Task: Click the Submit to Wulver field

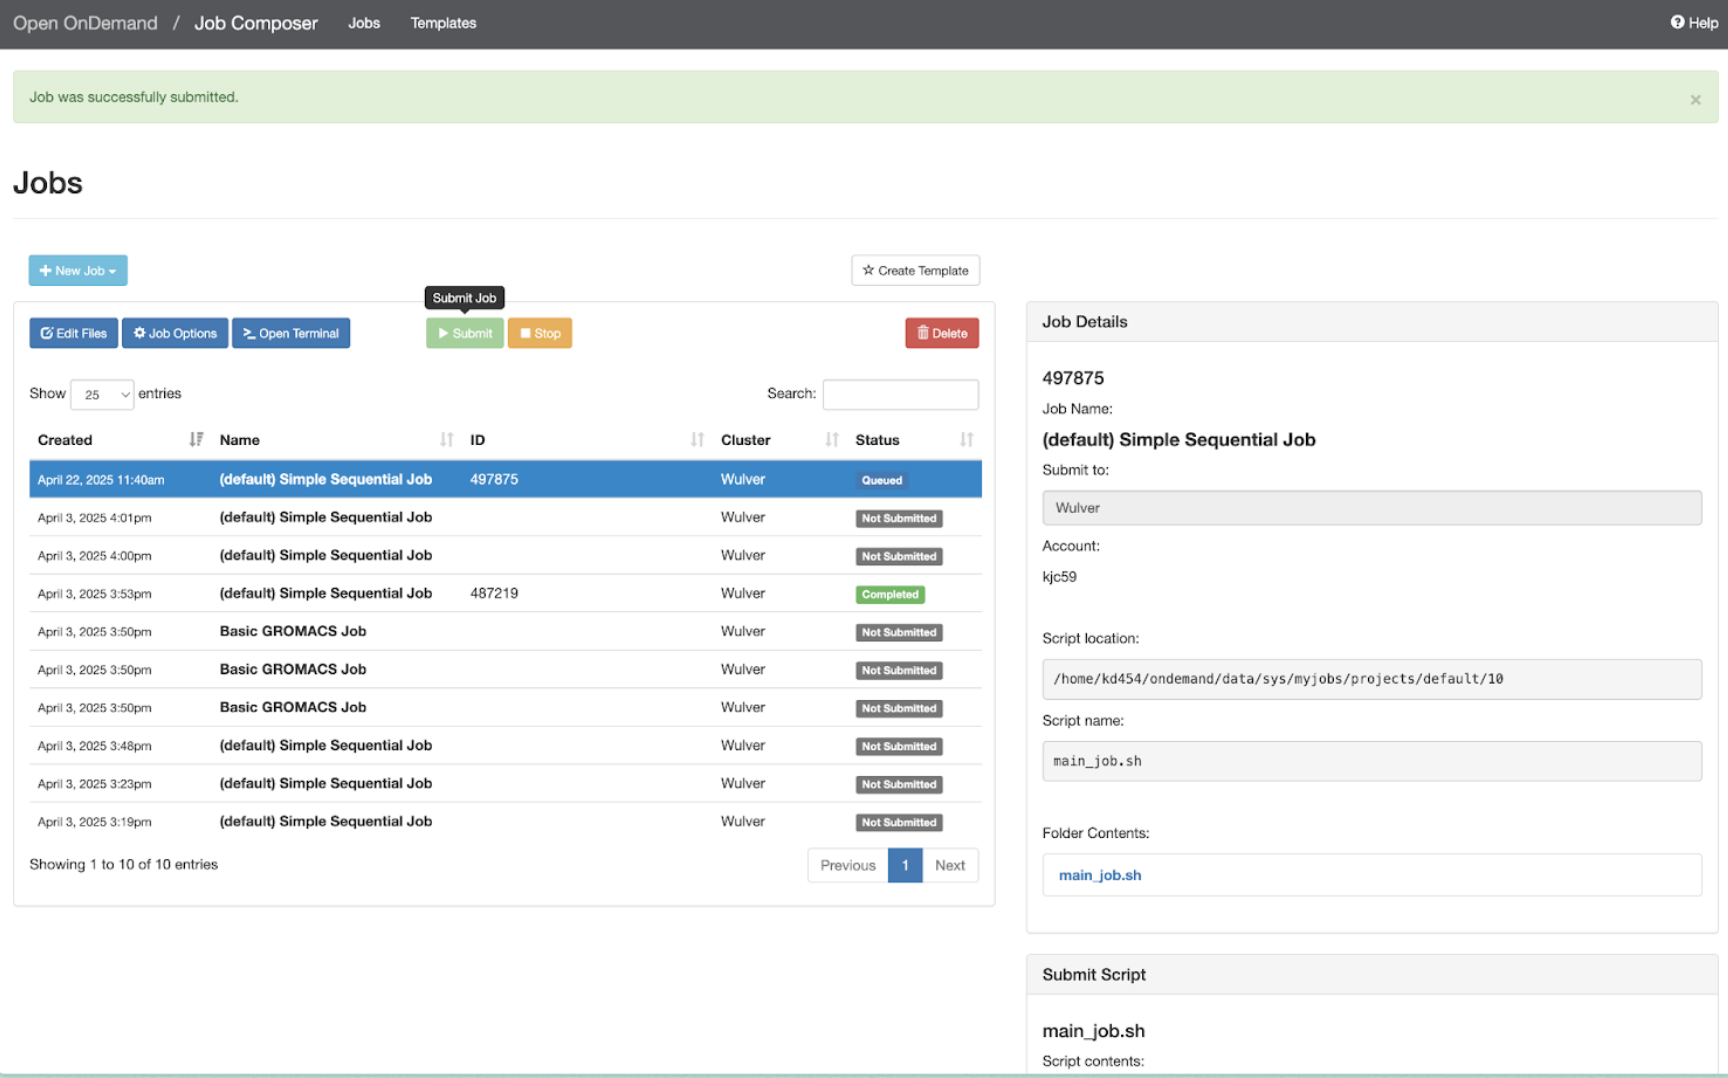Action: pos(1372,508)
